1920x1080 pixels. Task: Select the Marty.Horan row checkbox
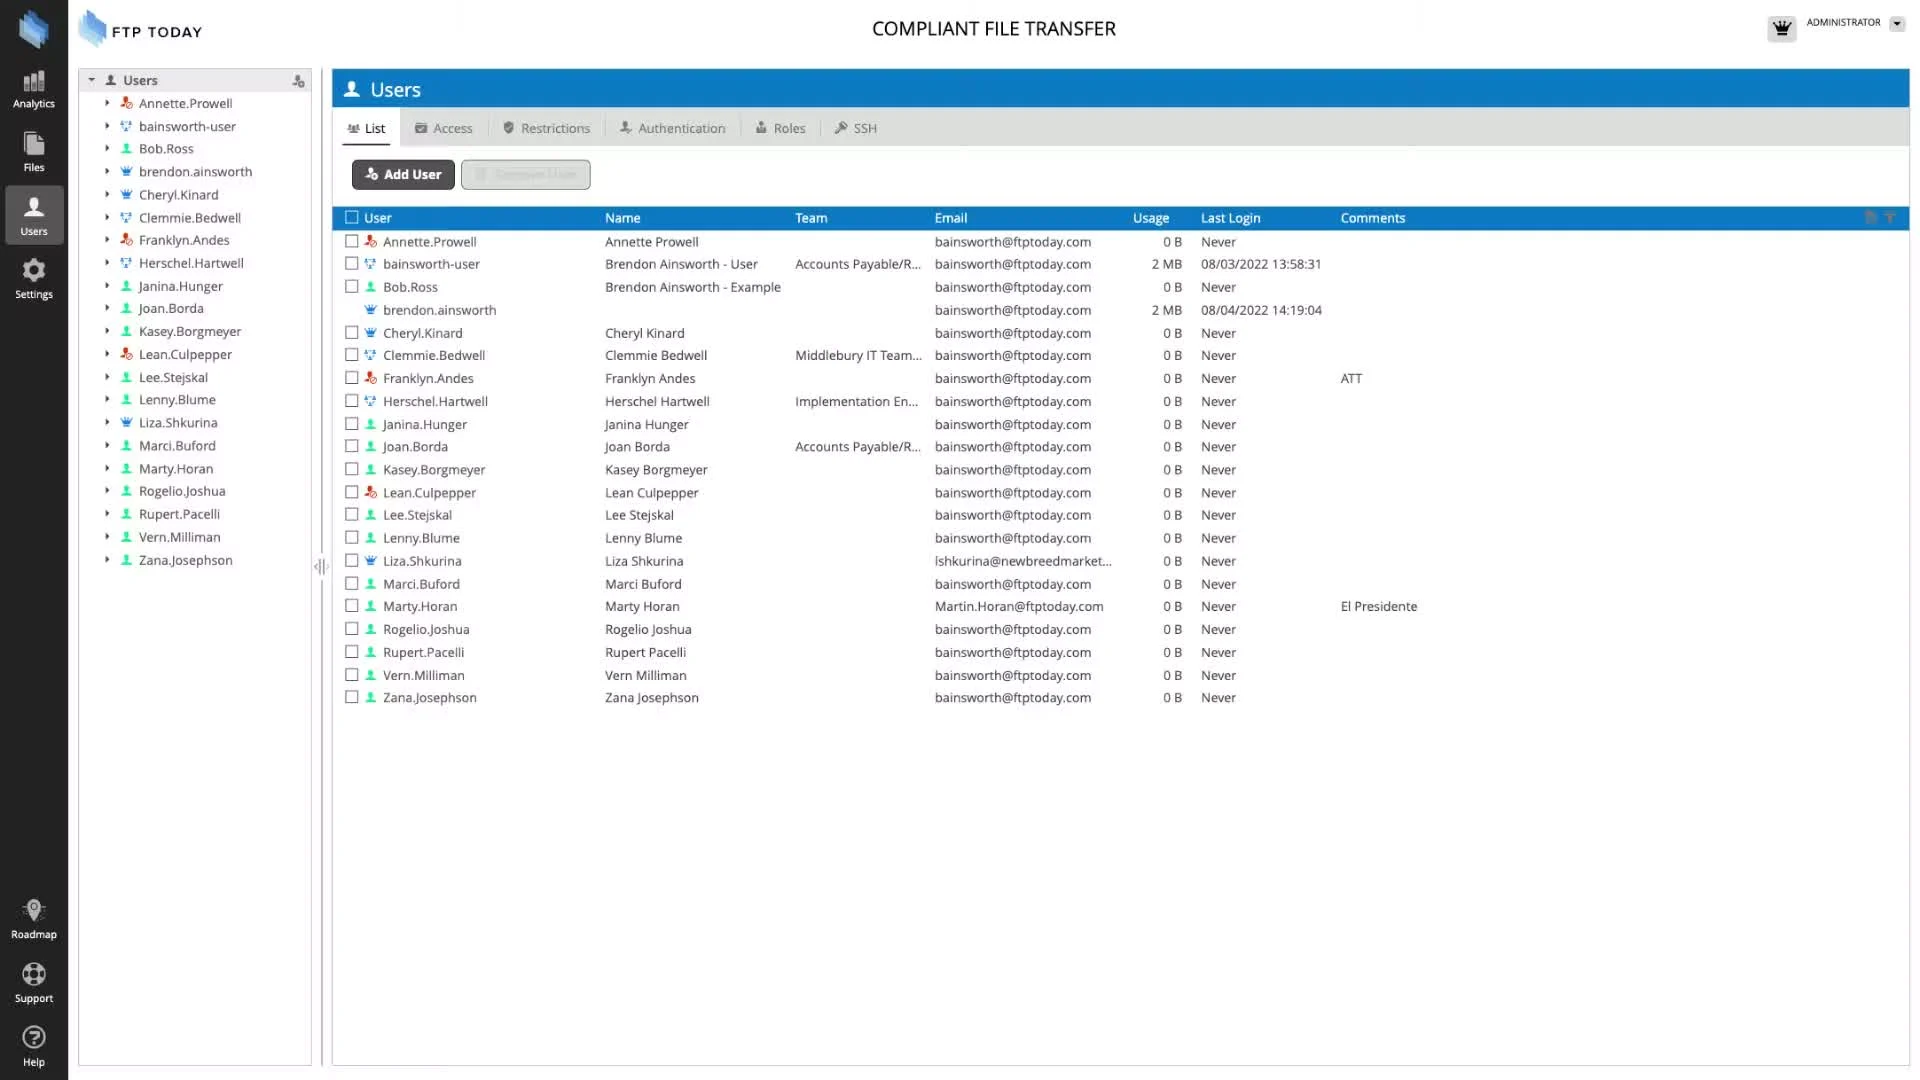tap(352, 606)
